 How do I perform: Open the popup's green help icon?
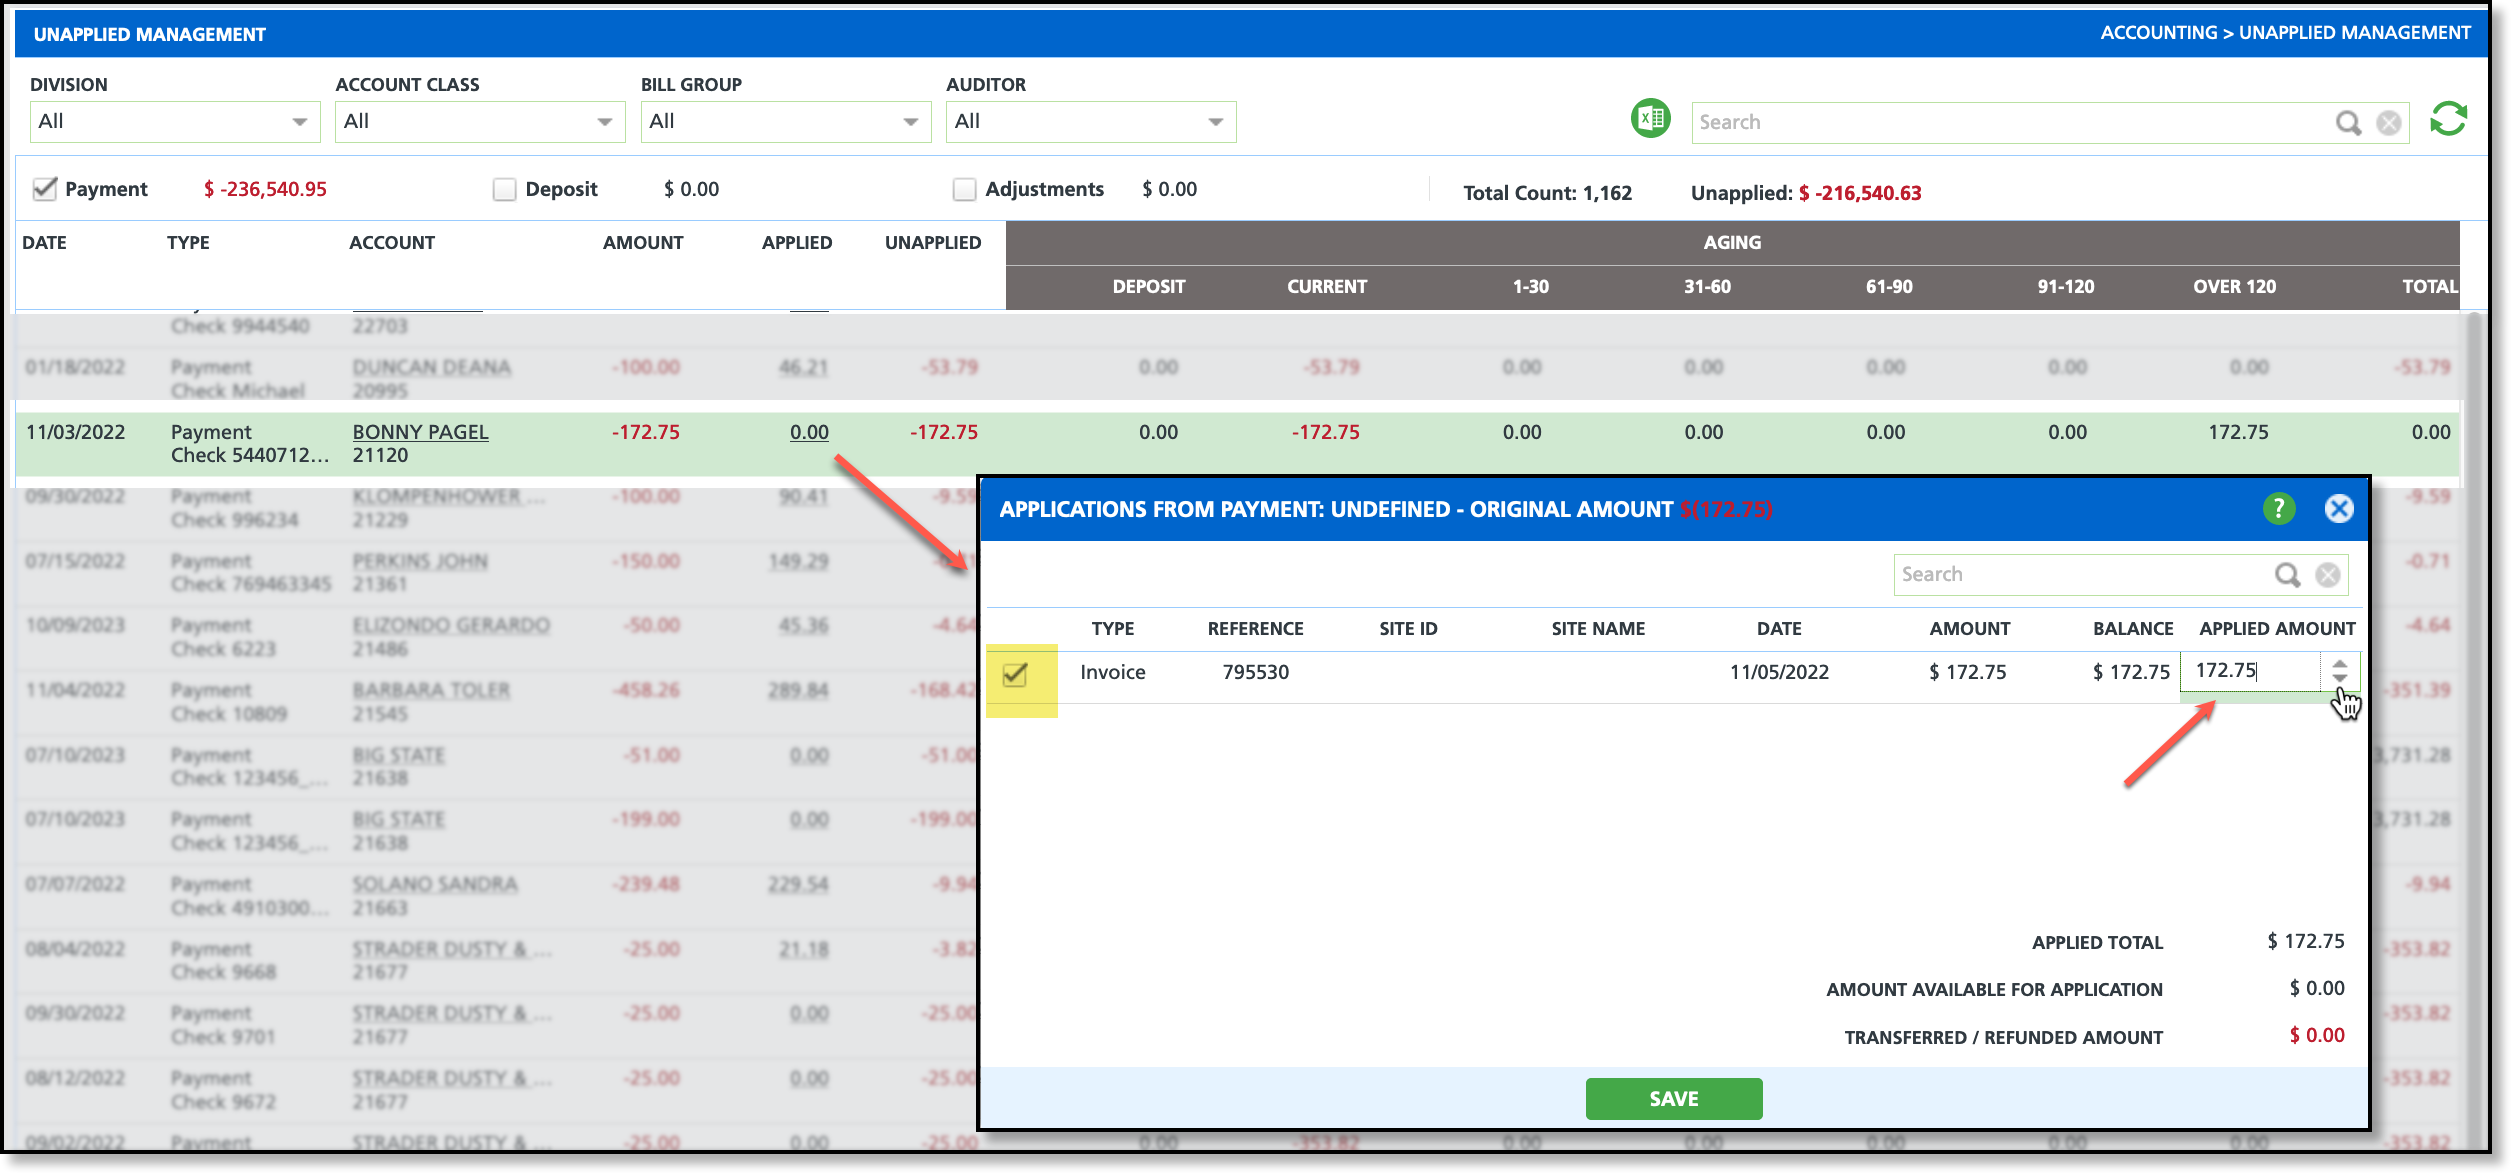coord(2279,509)
